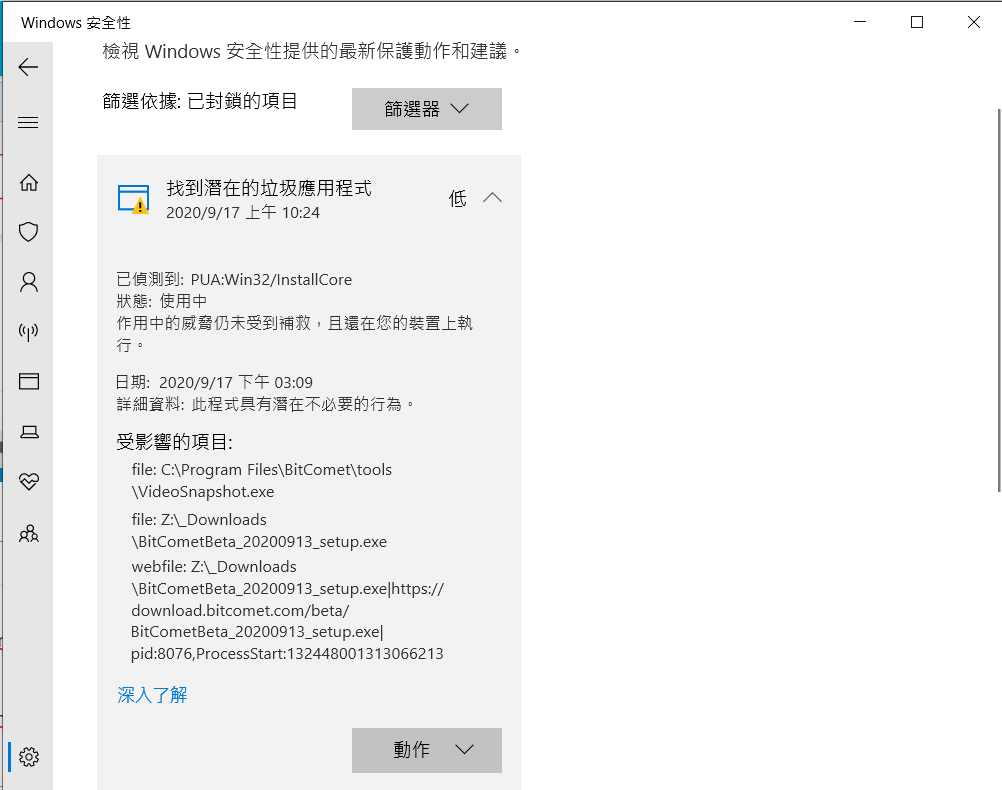The width and height of the screenshot is (1002, 790).
Task: Click the vertical scrollbar thumb
Action: click(999, 300)
